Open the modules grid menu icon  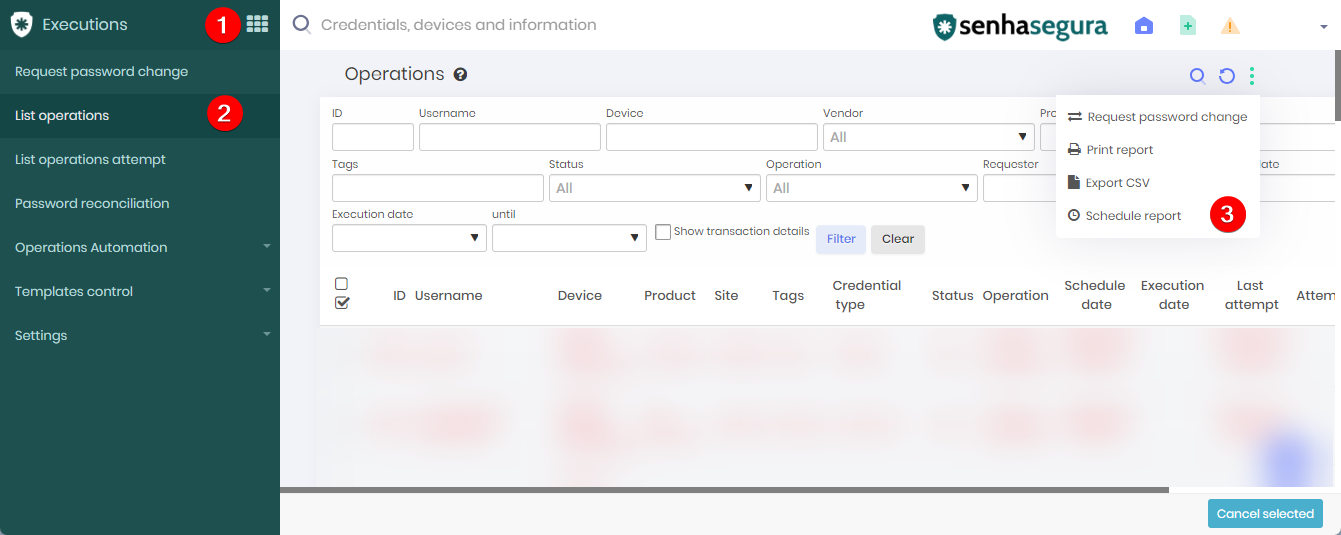click(x=257, y=24)
